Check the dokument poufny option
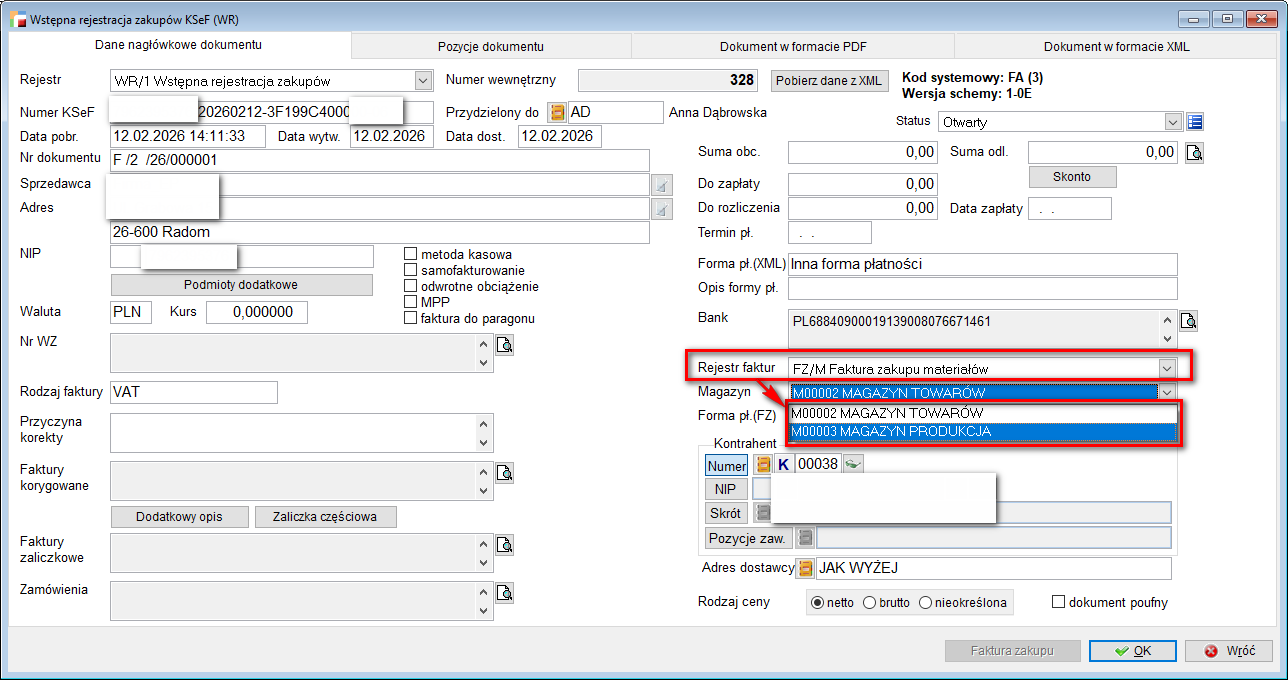Viewport: 1288px width, 680px height. [x=1059, y=602]
